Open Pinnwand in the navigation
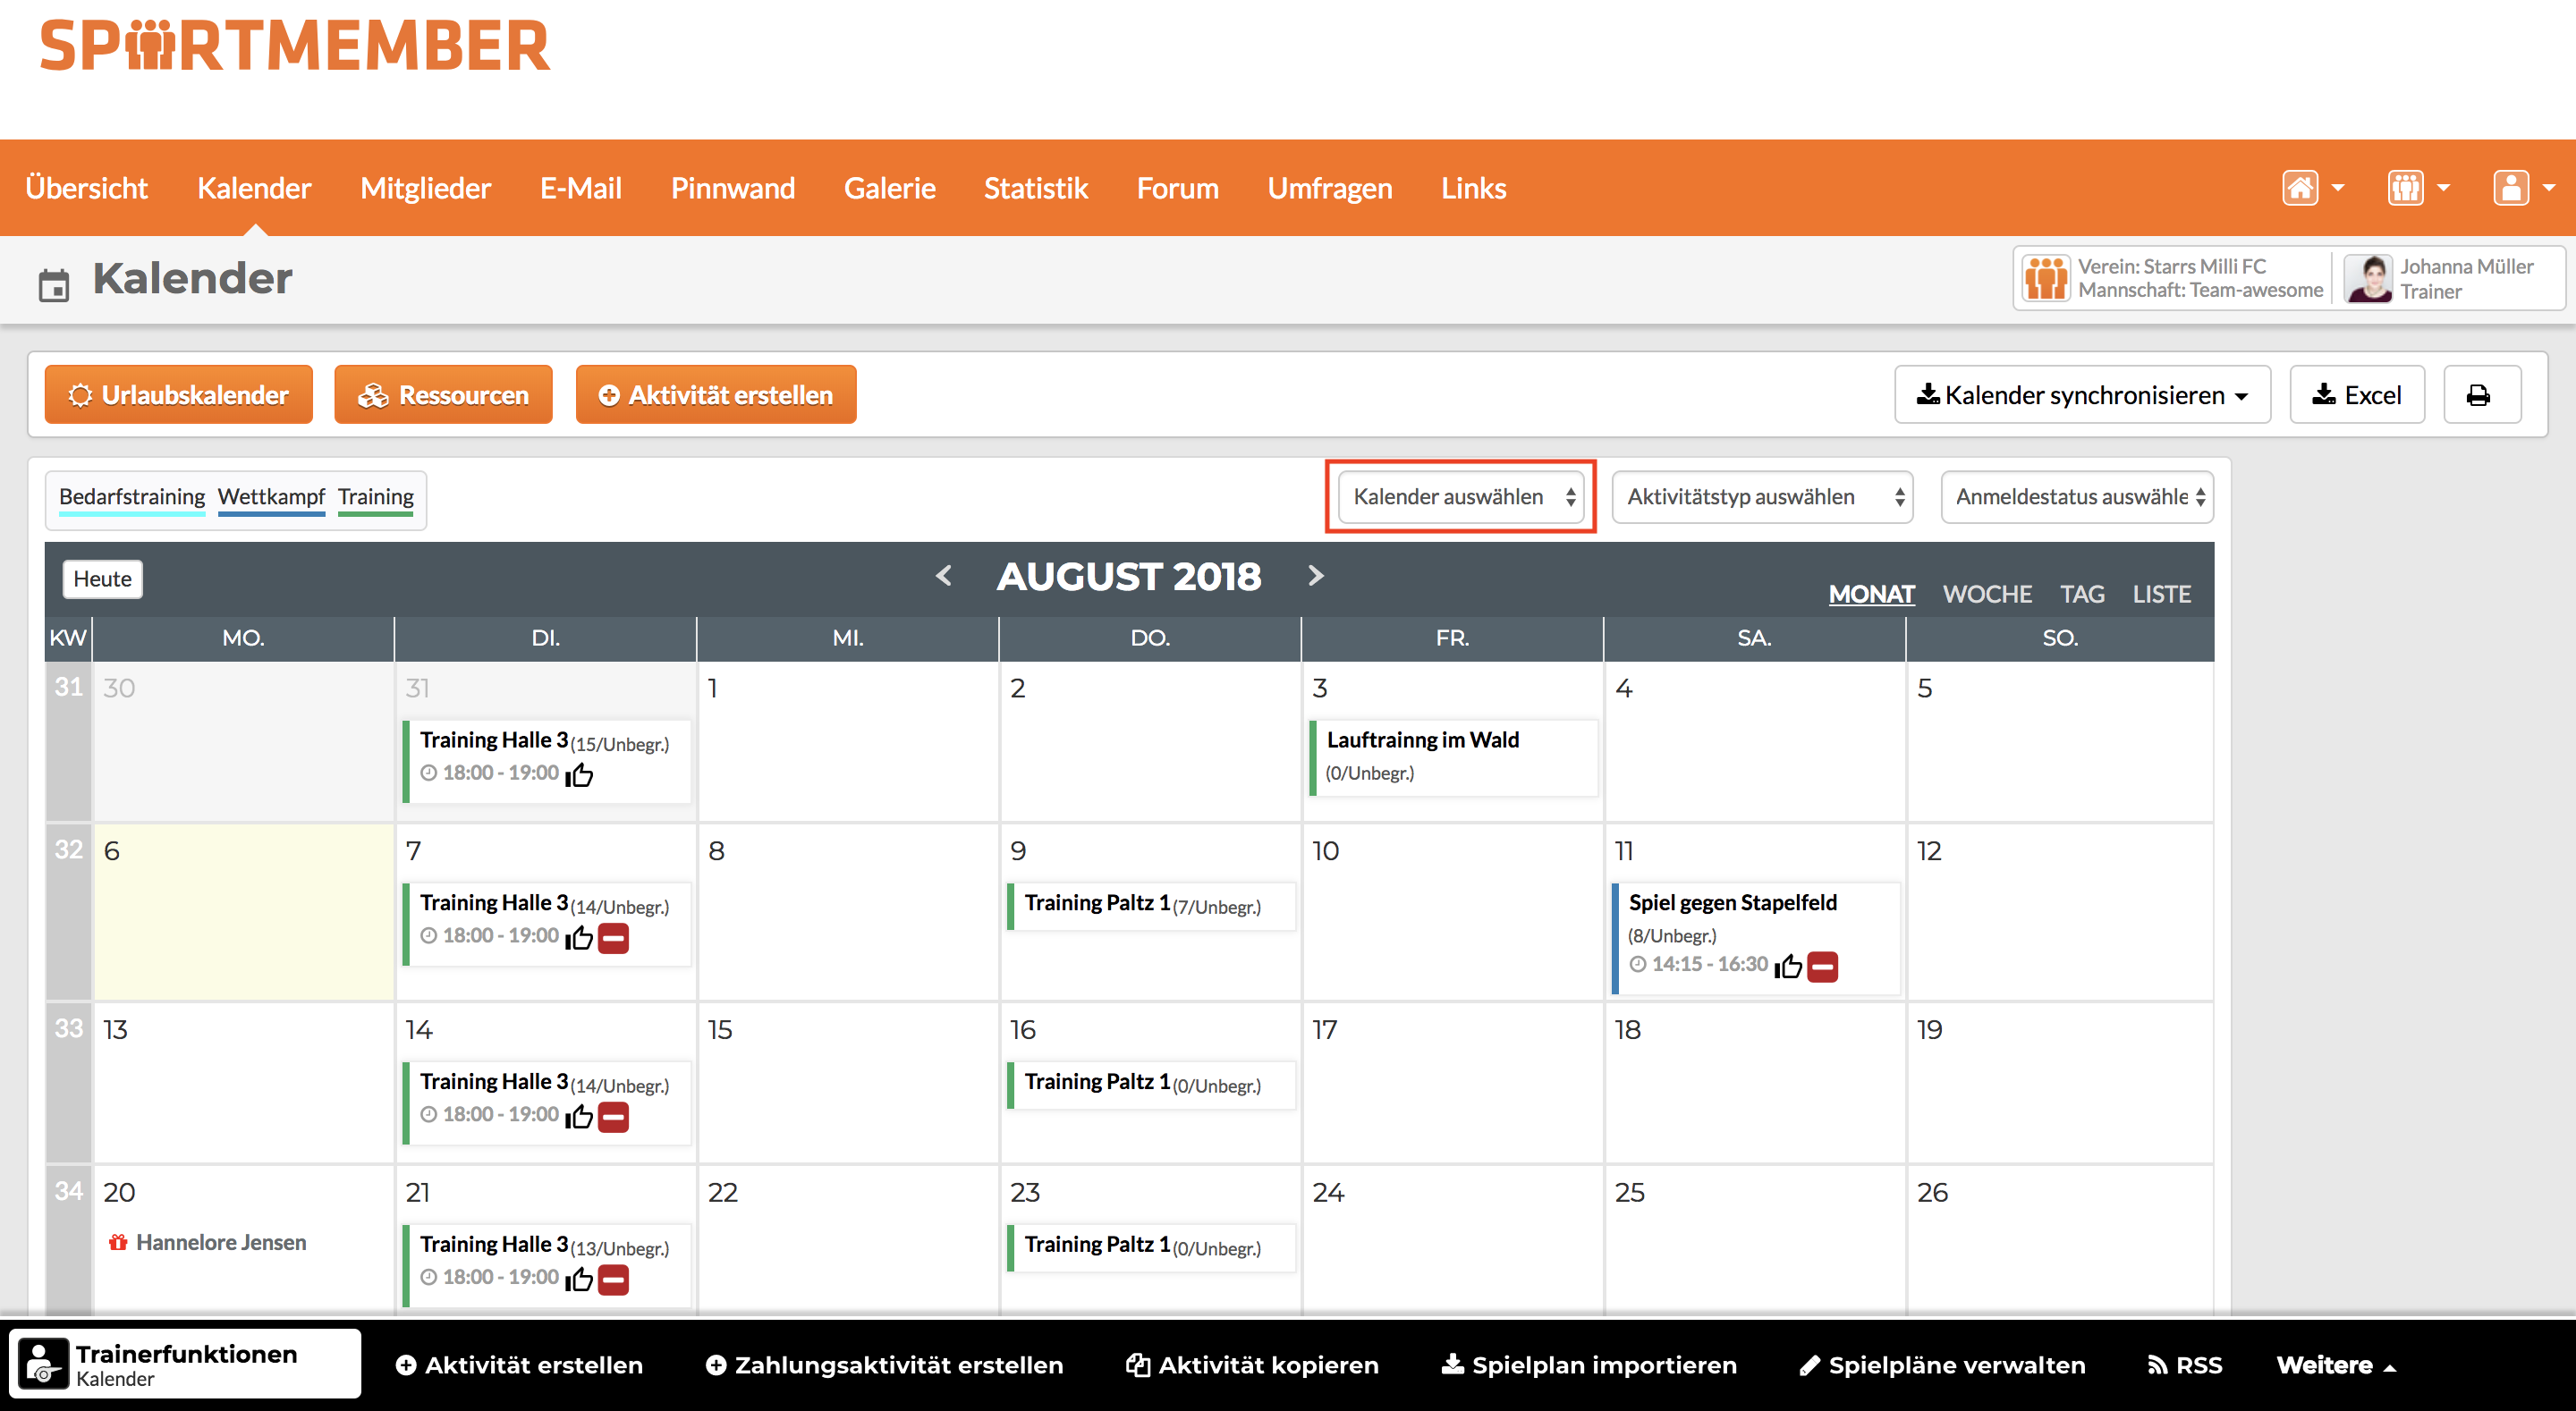 [x=733, y=188]
